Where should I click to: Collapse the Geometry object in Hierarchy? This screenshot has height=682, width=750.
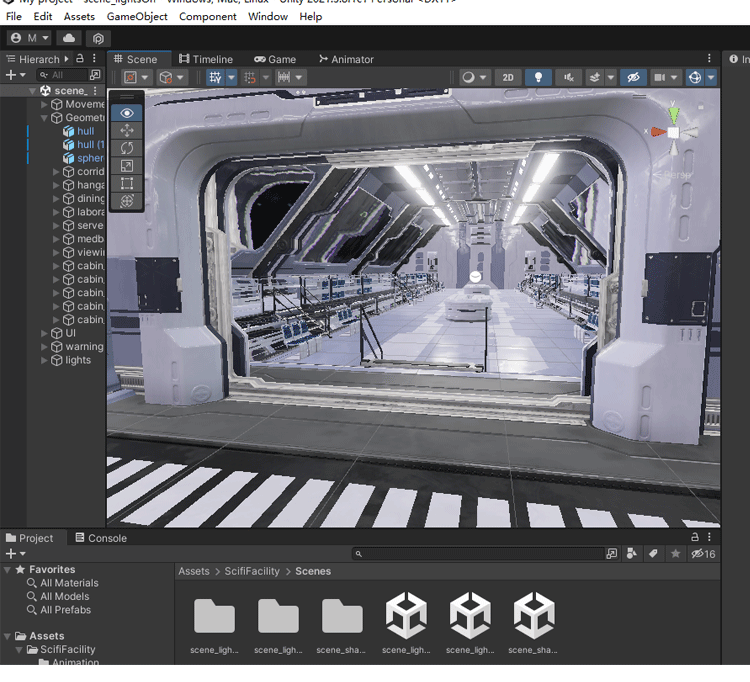click(x=44, y=118)
